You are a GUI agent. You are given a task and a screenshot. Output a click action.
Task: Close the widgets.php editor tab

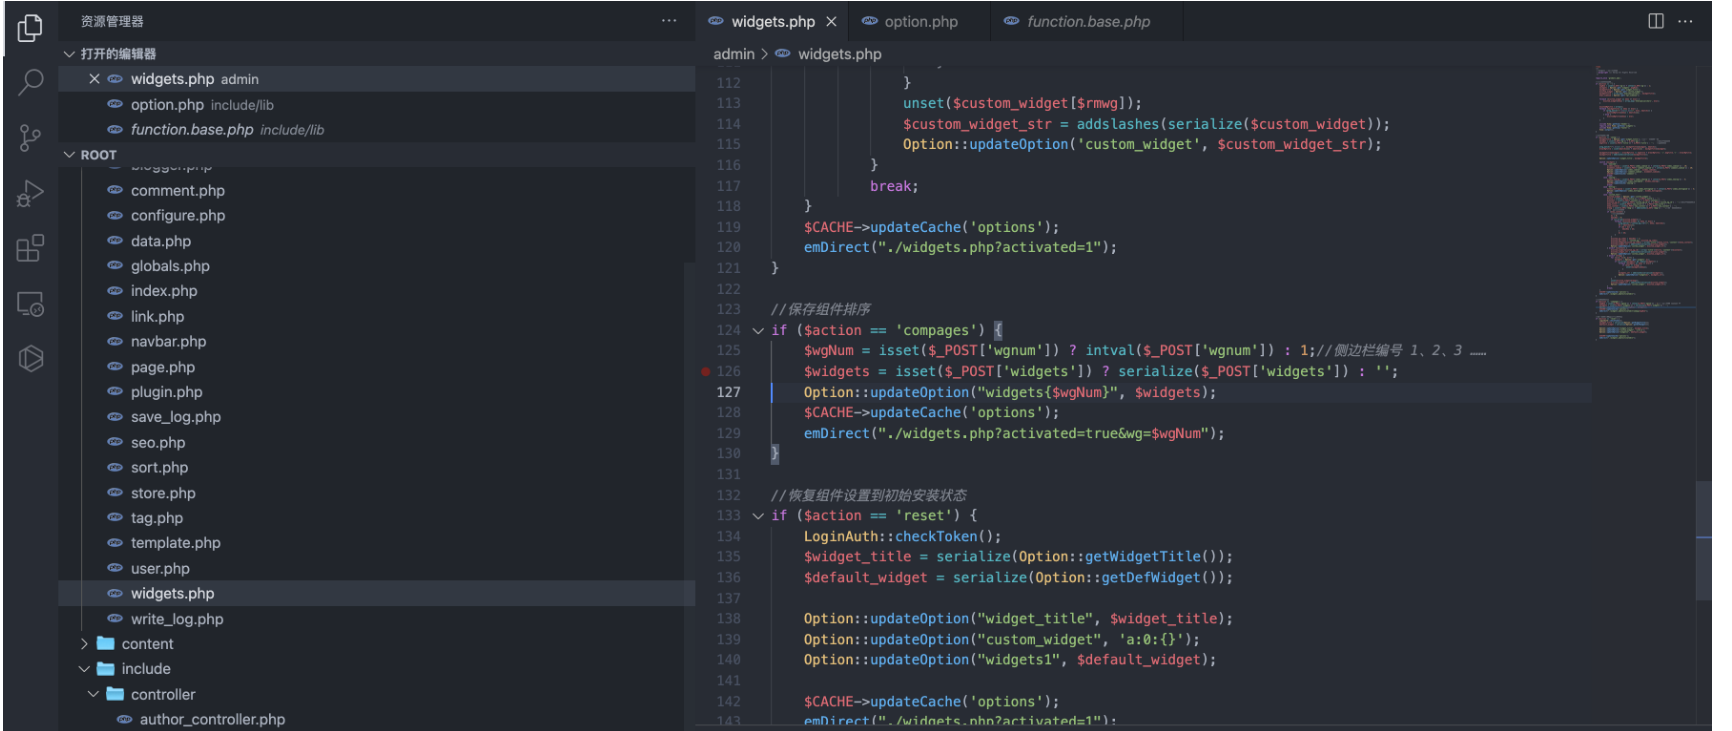831,22
